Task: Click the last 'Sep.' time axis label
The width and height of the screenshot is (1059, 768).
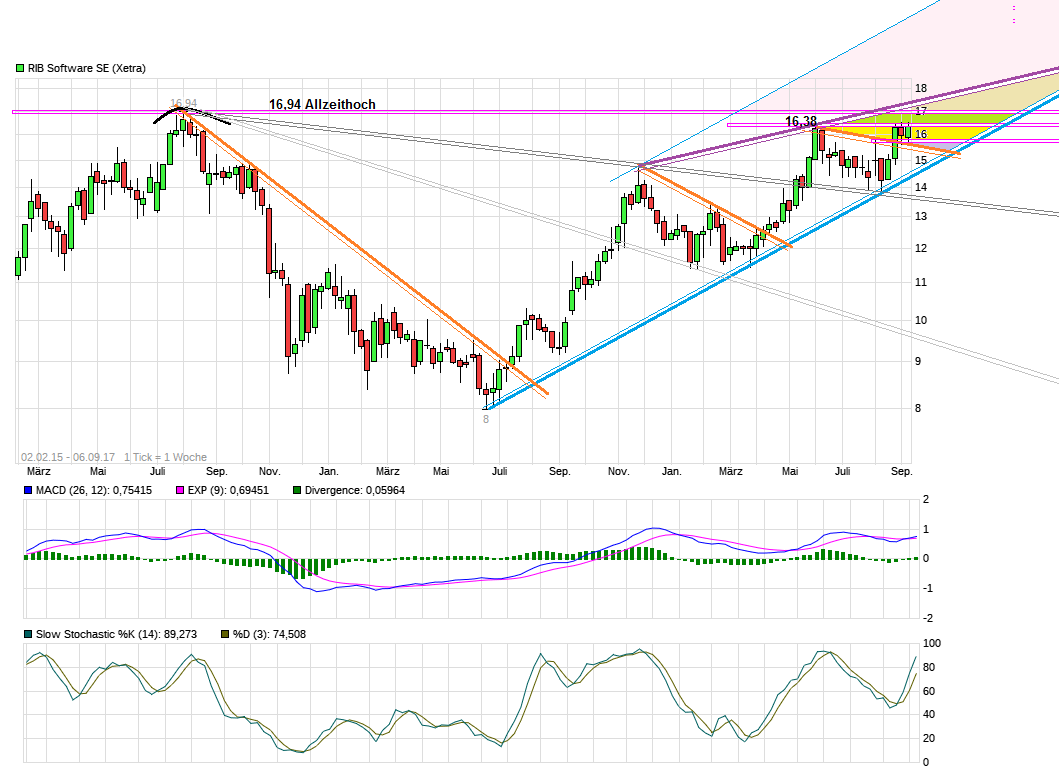Action: pos(902,471)
